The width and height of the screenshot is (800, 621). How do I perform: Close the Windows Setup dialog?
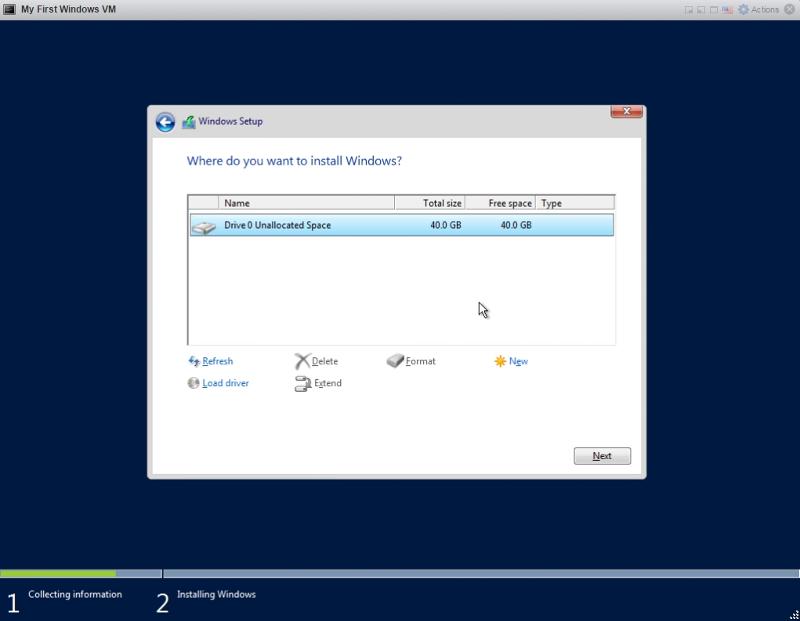(x=627, y=111)
